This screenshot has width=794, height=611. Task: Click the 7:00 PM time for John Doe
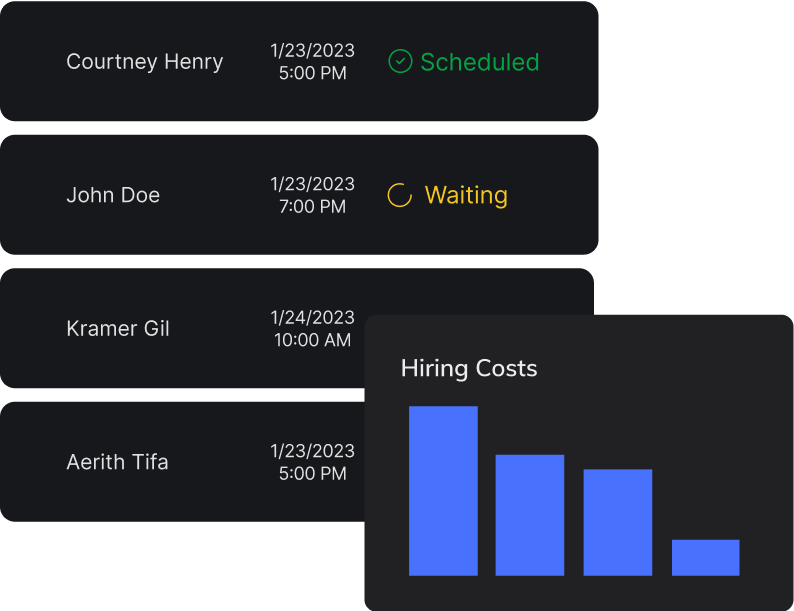tap(312, 207)
